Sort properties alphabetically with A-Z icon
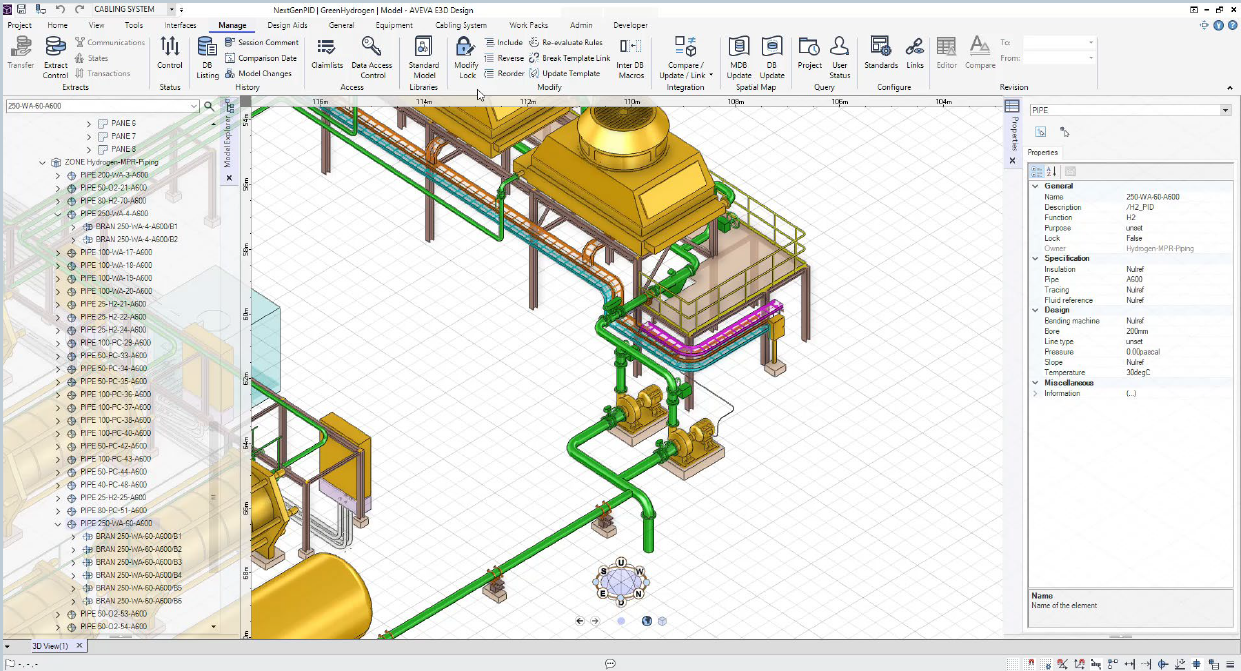 (1051, 171)
